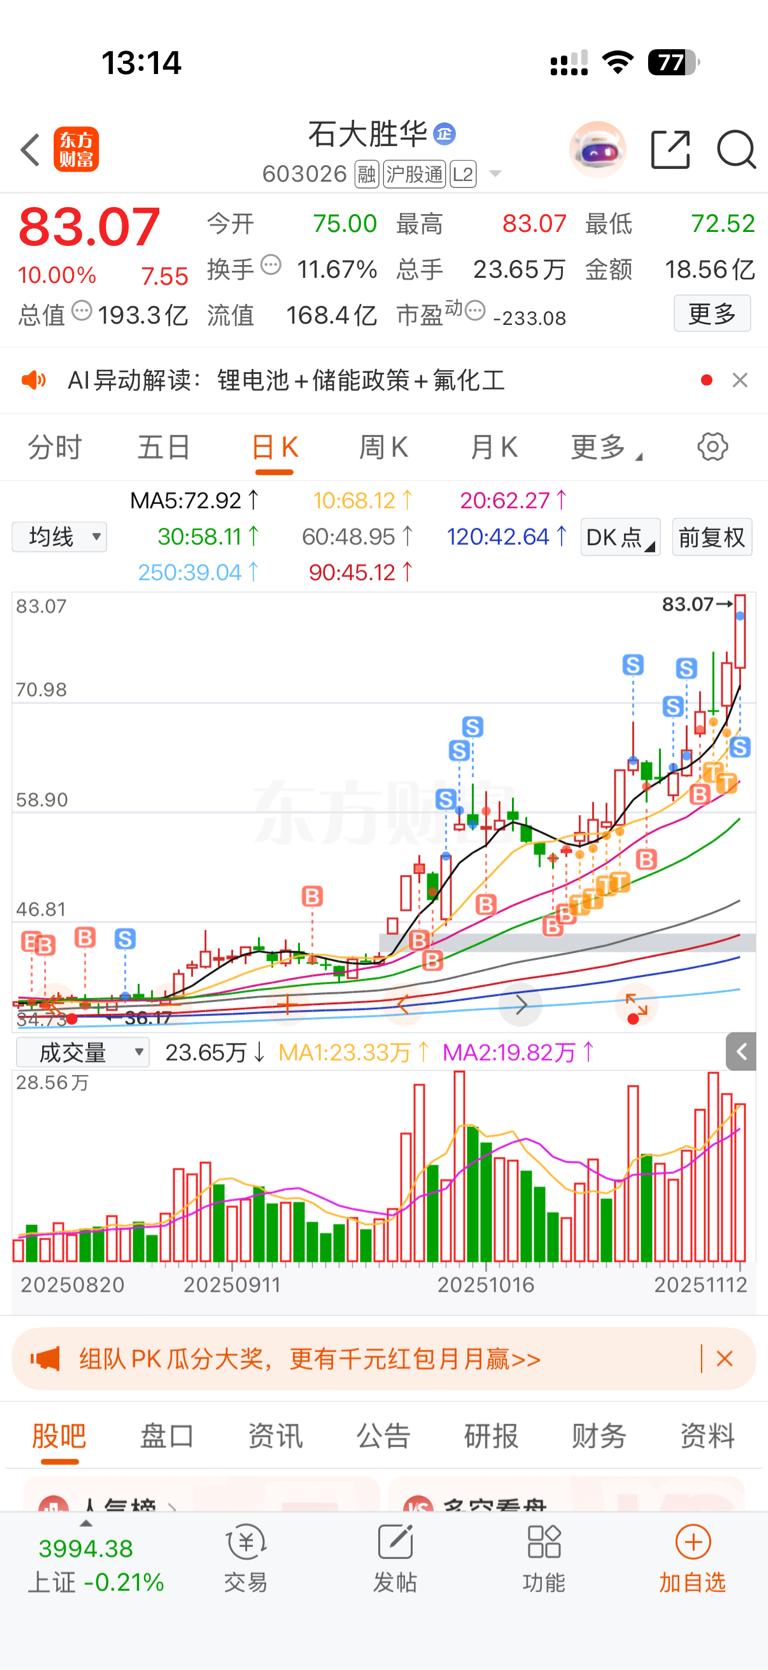Screen dimensions: 768x1670
Task: Select the 股吧 tab
Action: [59, 1436]
